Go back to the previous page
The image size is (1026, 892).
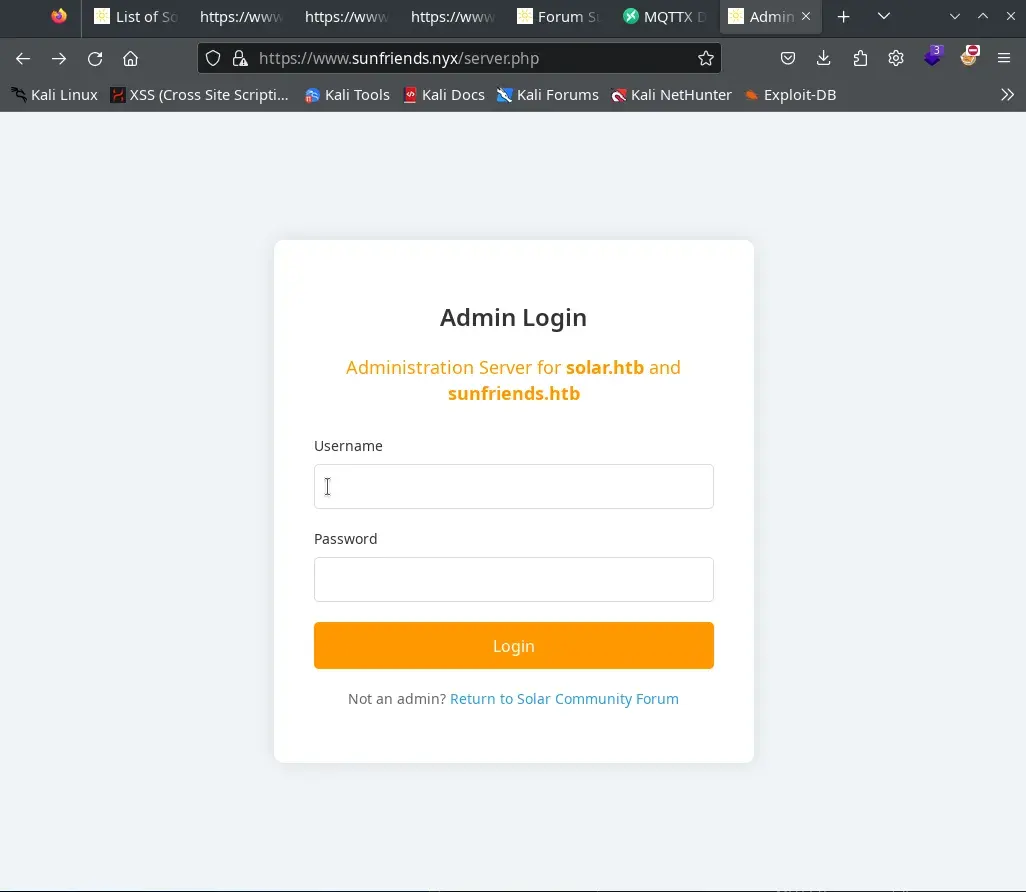pos(23,59)
